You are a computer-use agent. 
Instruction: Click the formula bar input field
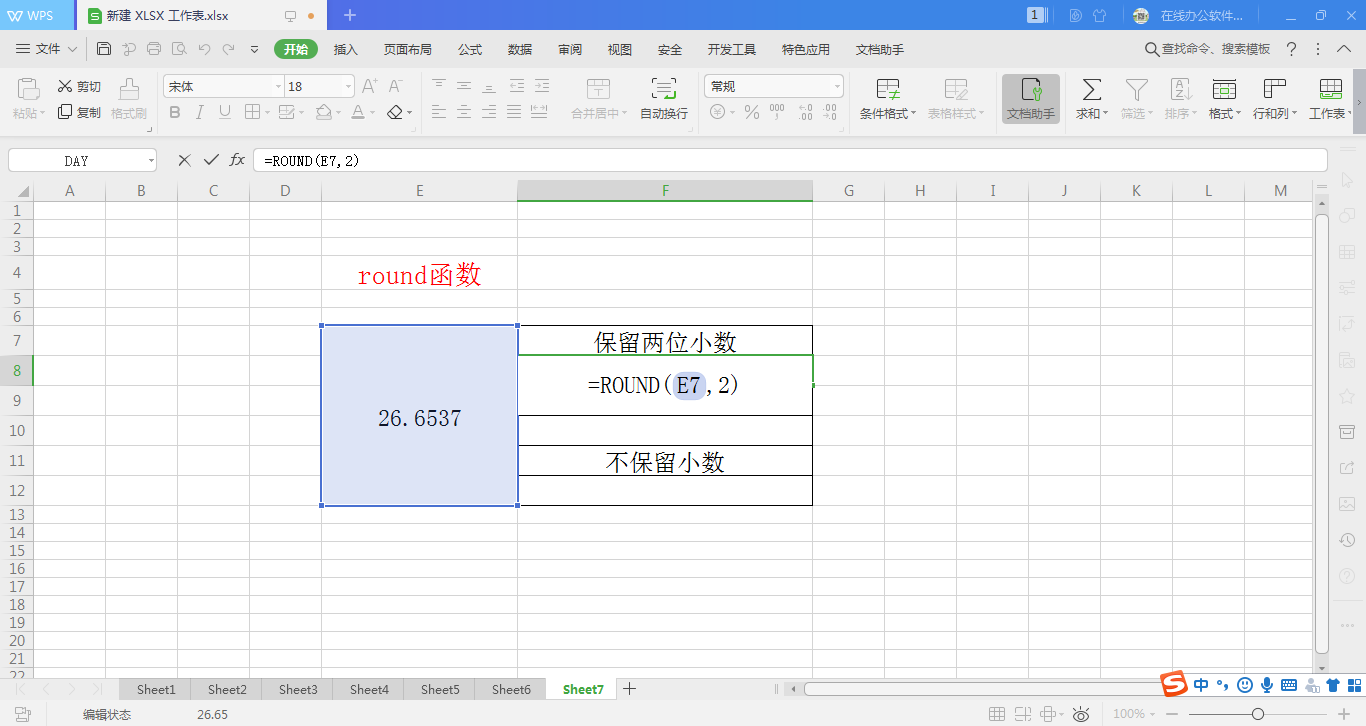pos(790,160)
